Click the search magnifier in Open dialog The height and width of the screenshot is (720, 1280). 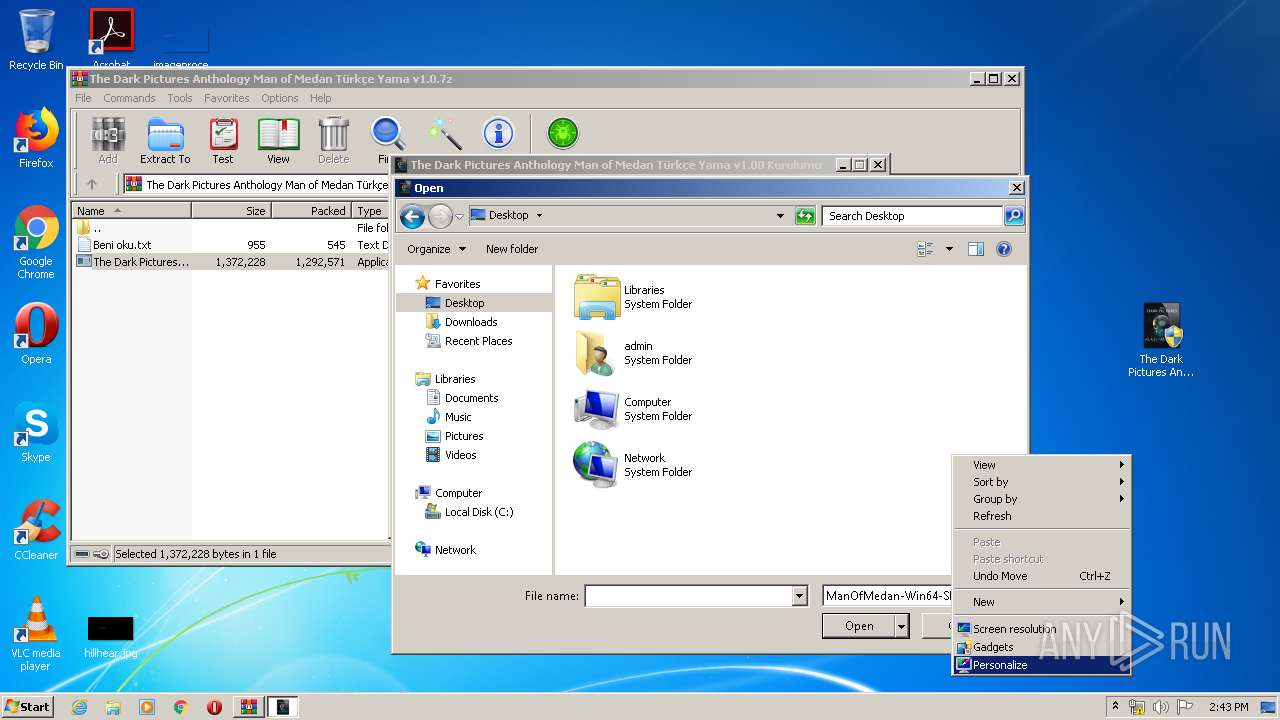(x=1013, y=215)
